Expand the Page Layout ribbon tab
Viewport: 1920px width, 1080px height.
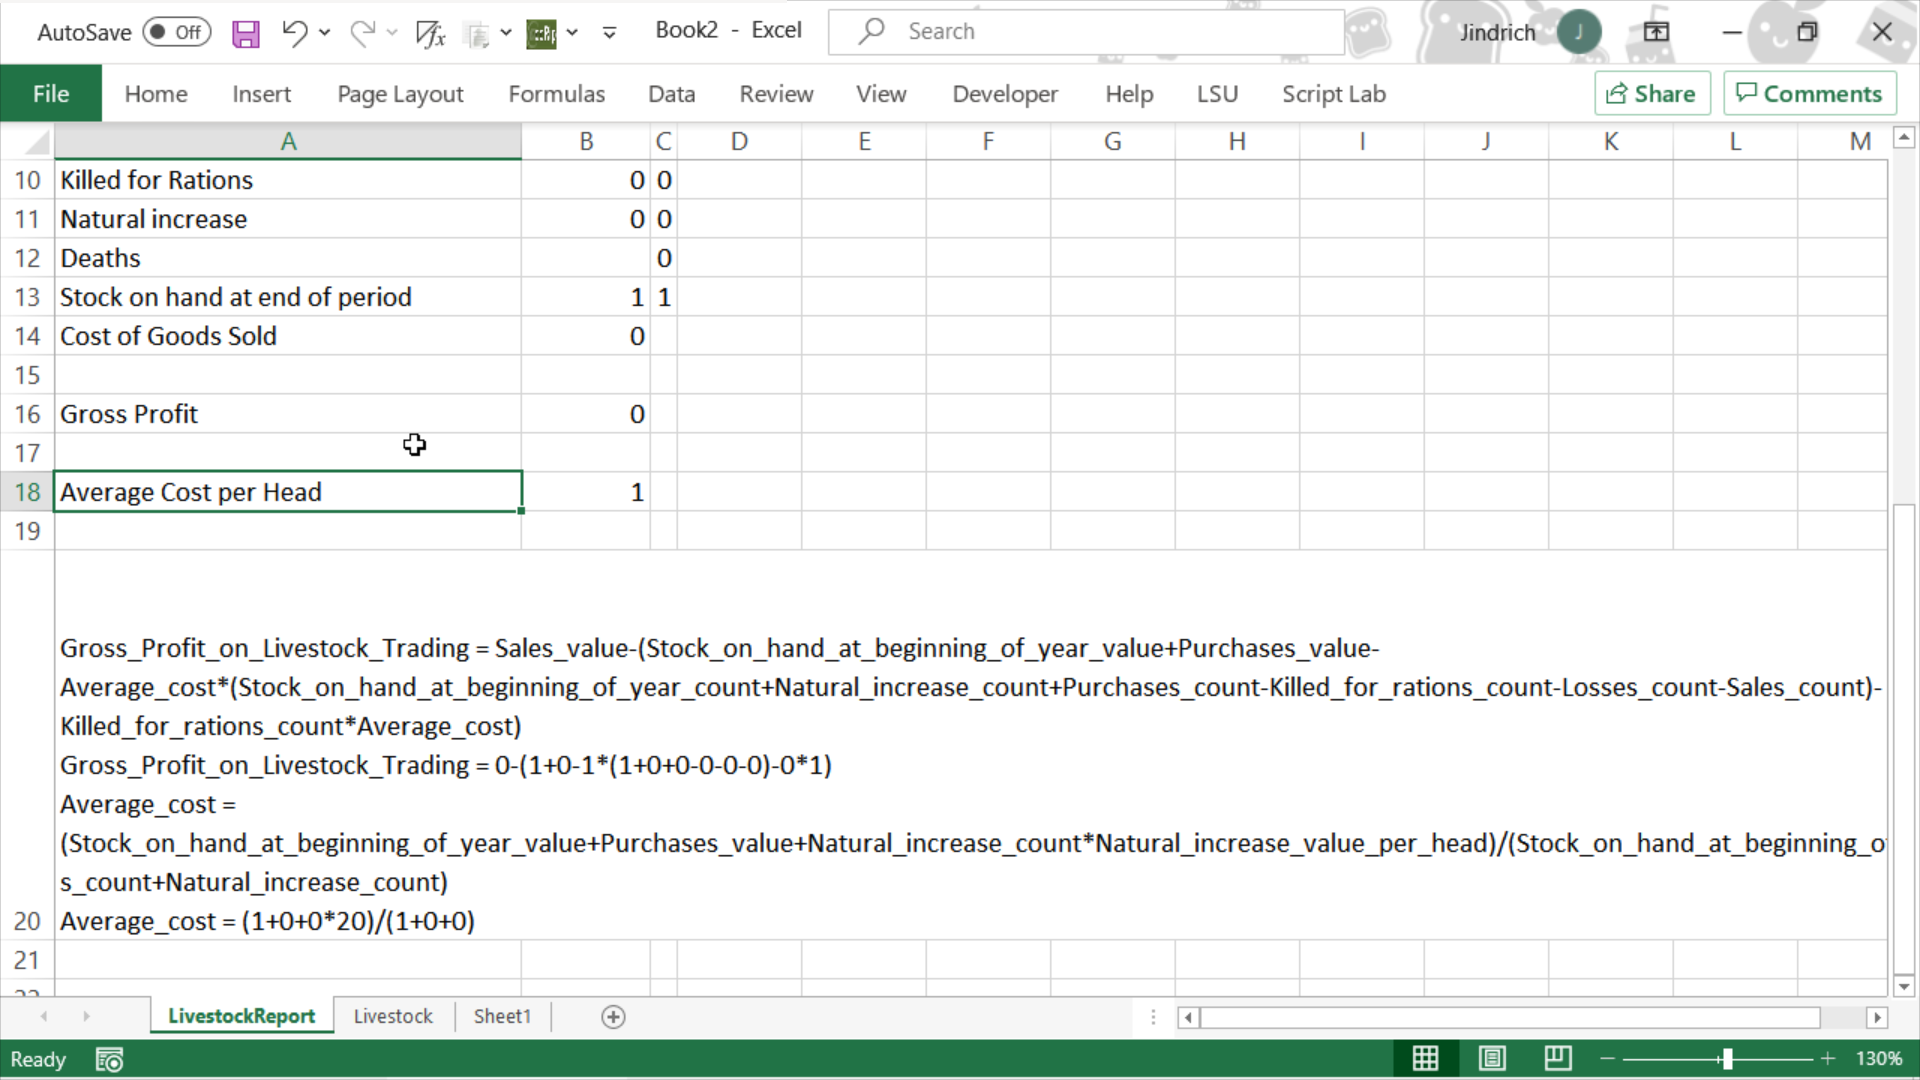coord(402,94)
